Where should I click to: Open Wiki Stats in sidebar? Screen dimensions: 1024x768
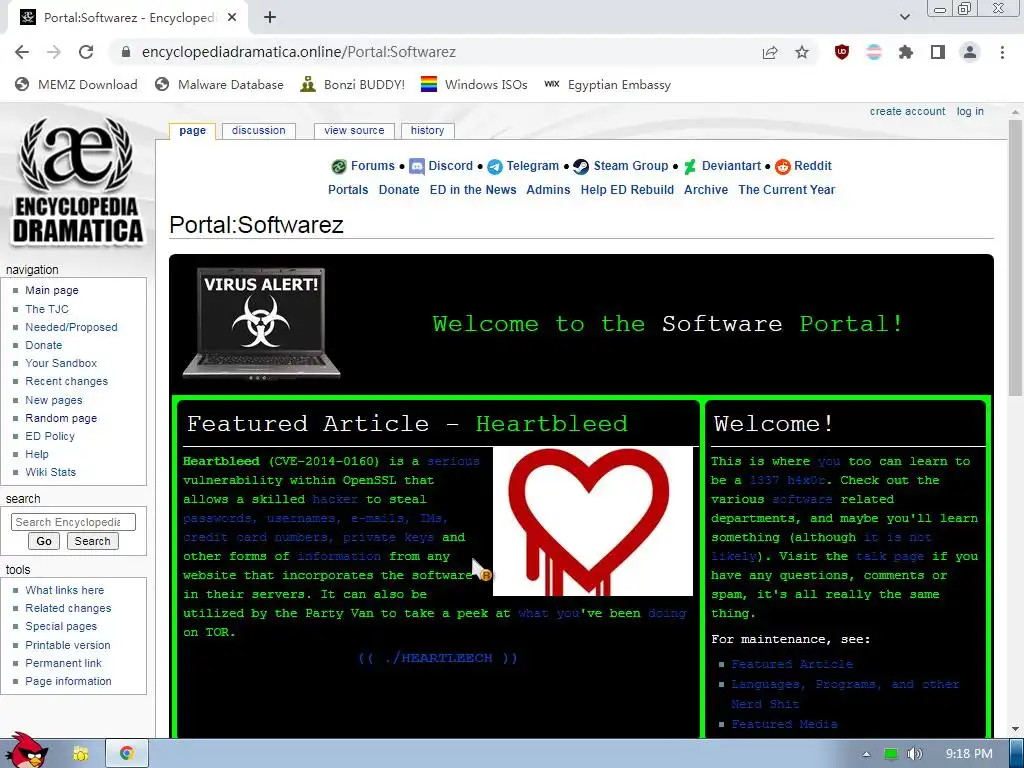point(50,472)
